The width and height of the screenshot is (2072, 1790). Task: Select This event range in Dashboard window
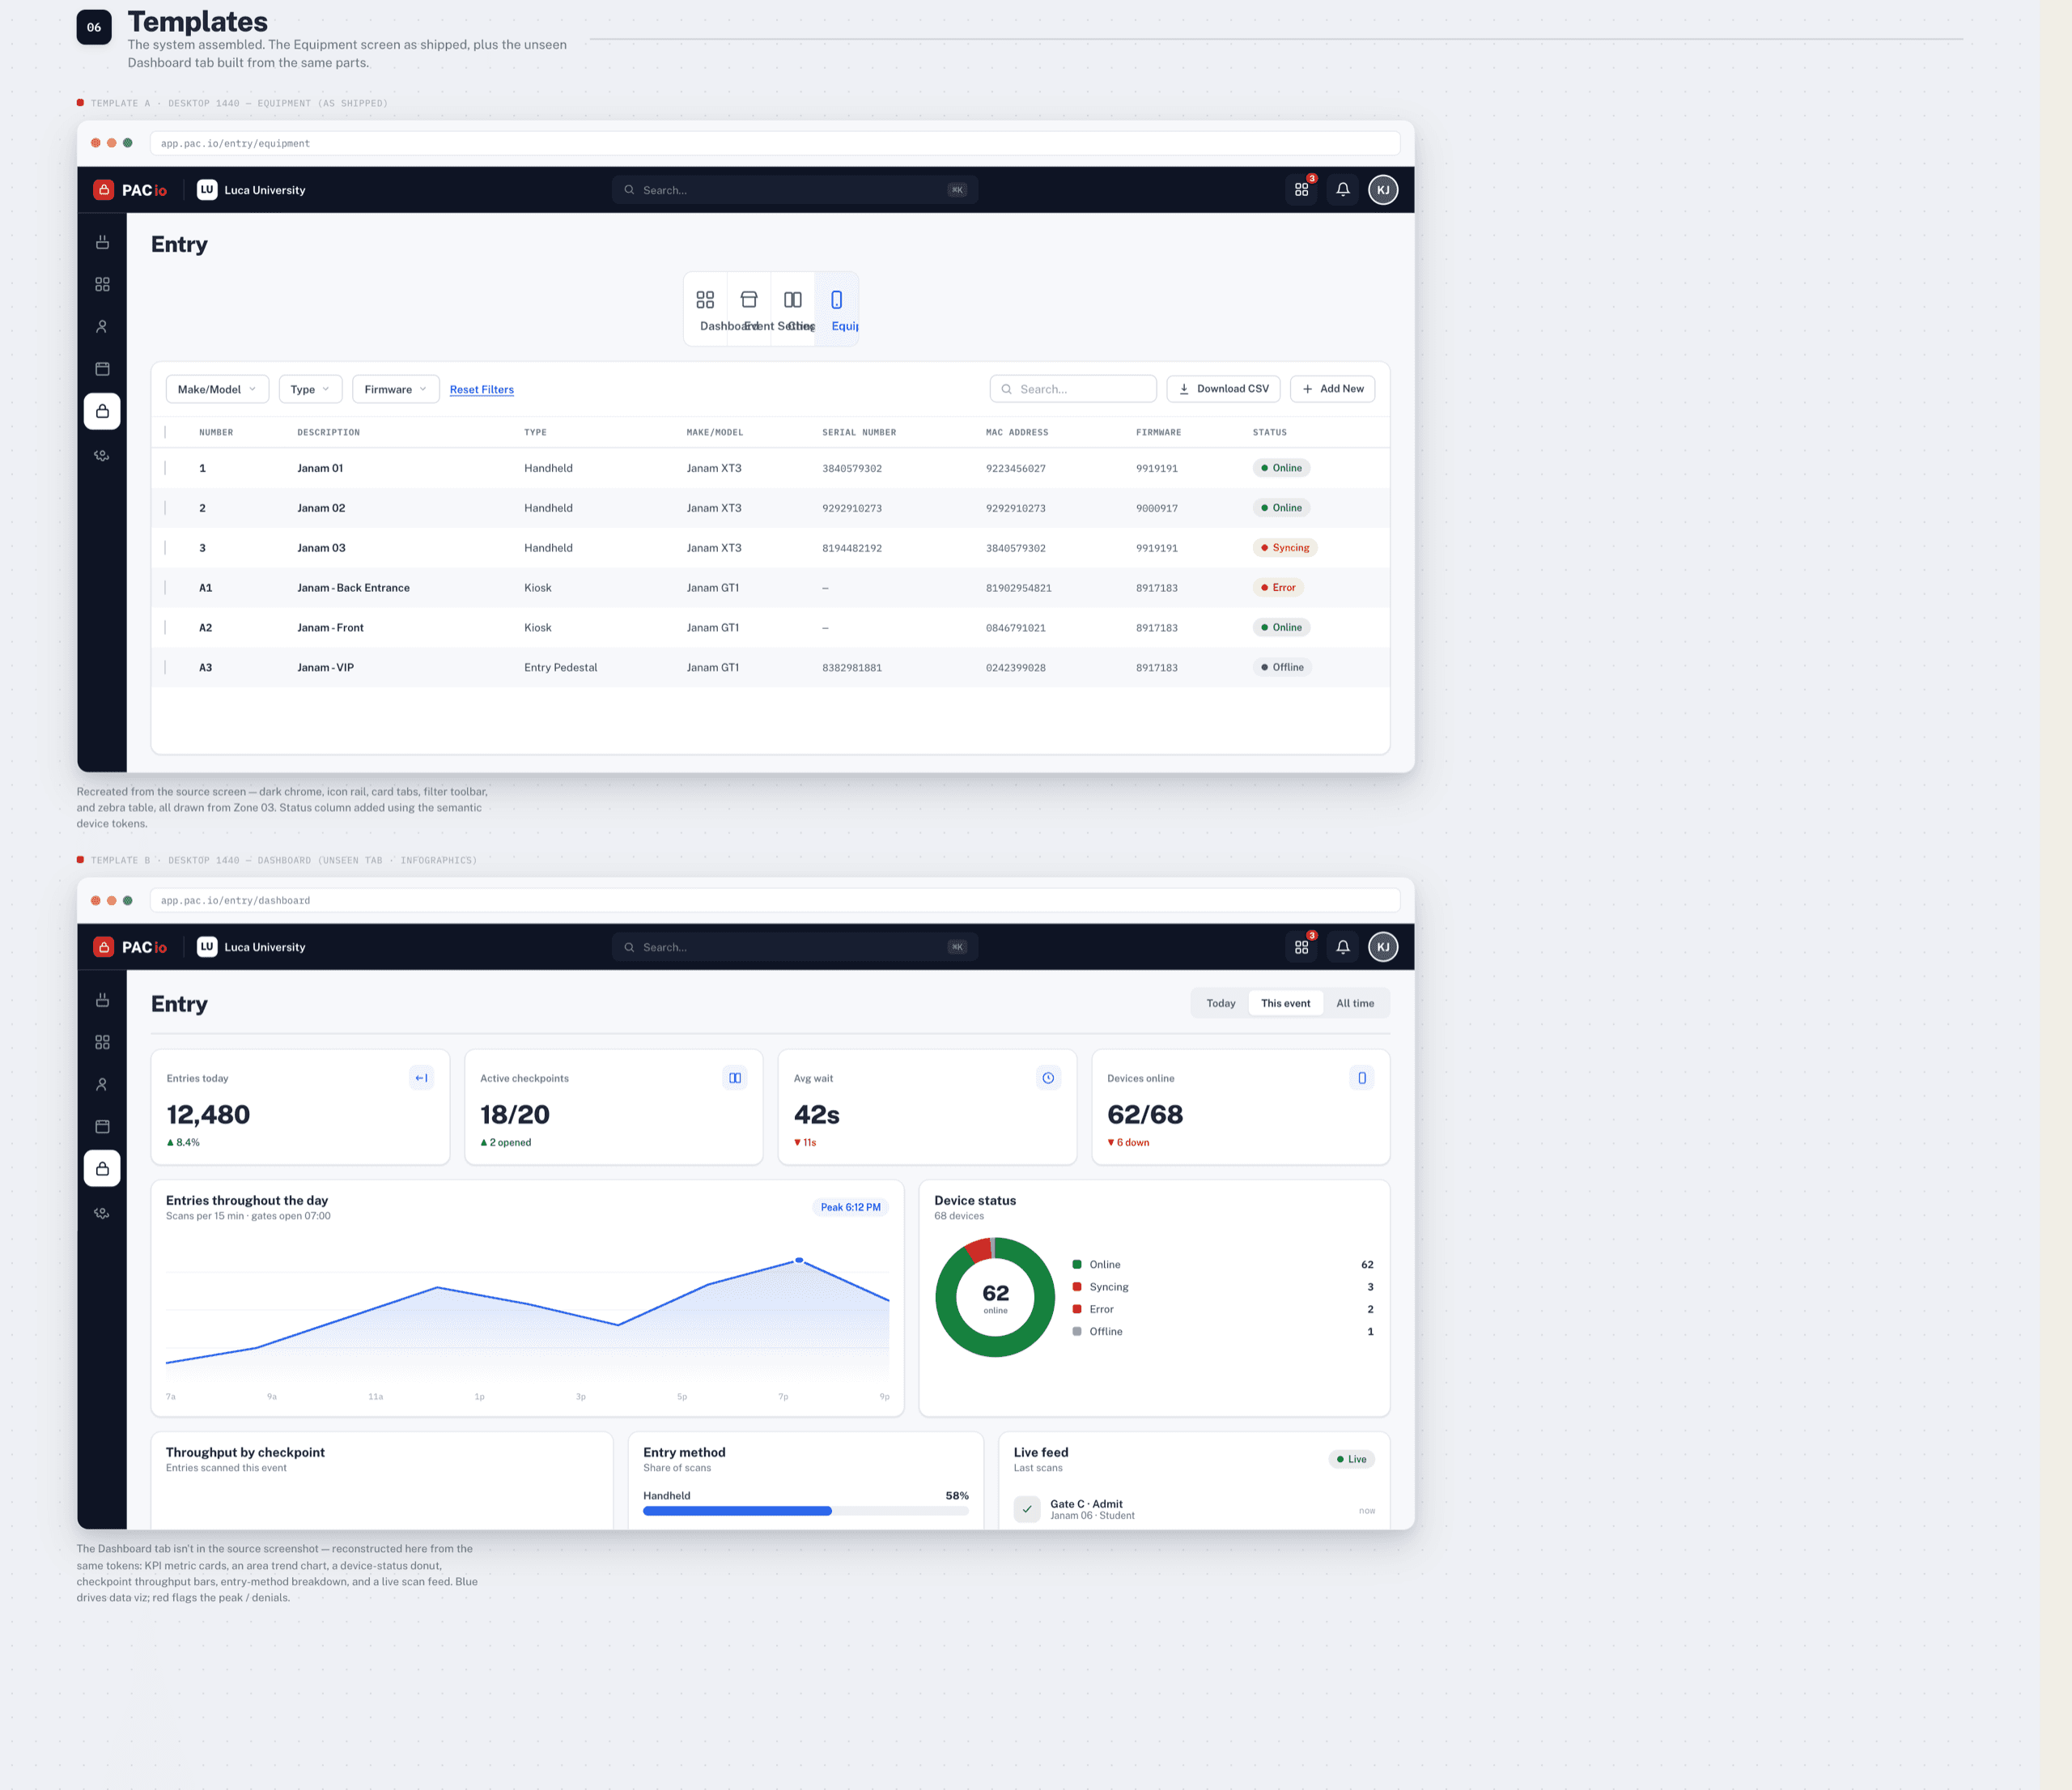pyautogui.click(x=1285, y=1003)
